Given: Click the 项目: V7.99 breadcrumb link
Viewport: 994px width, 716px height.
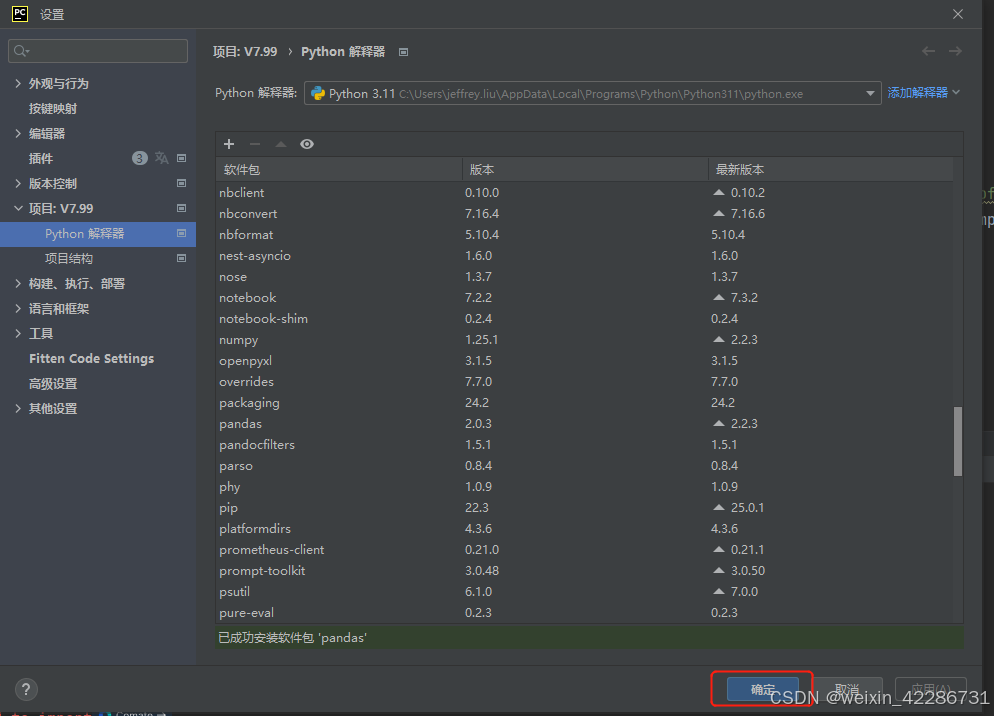Looking at the screenshot, I should point(245,51).
